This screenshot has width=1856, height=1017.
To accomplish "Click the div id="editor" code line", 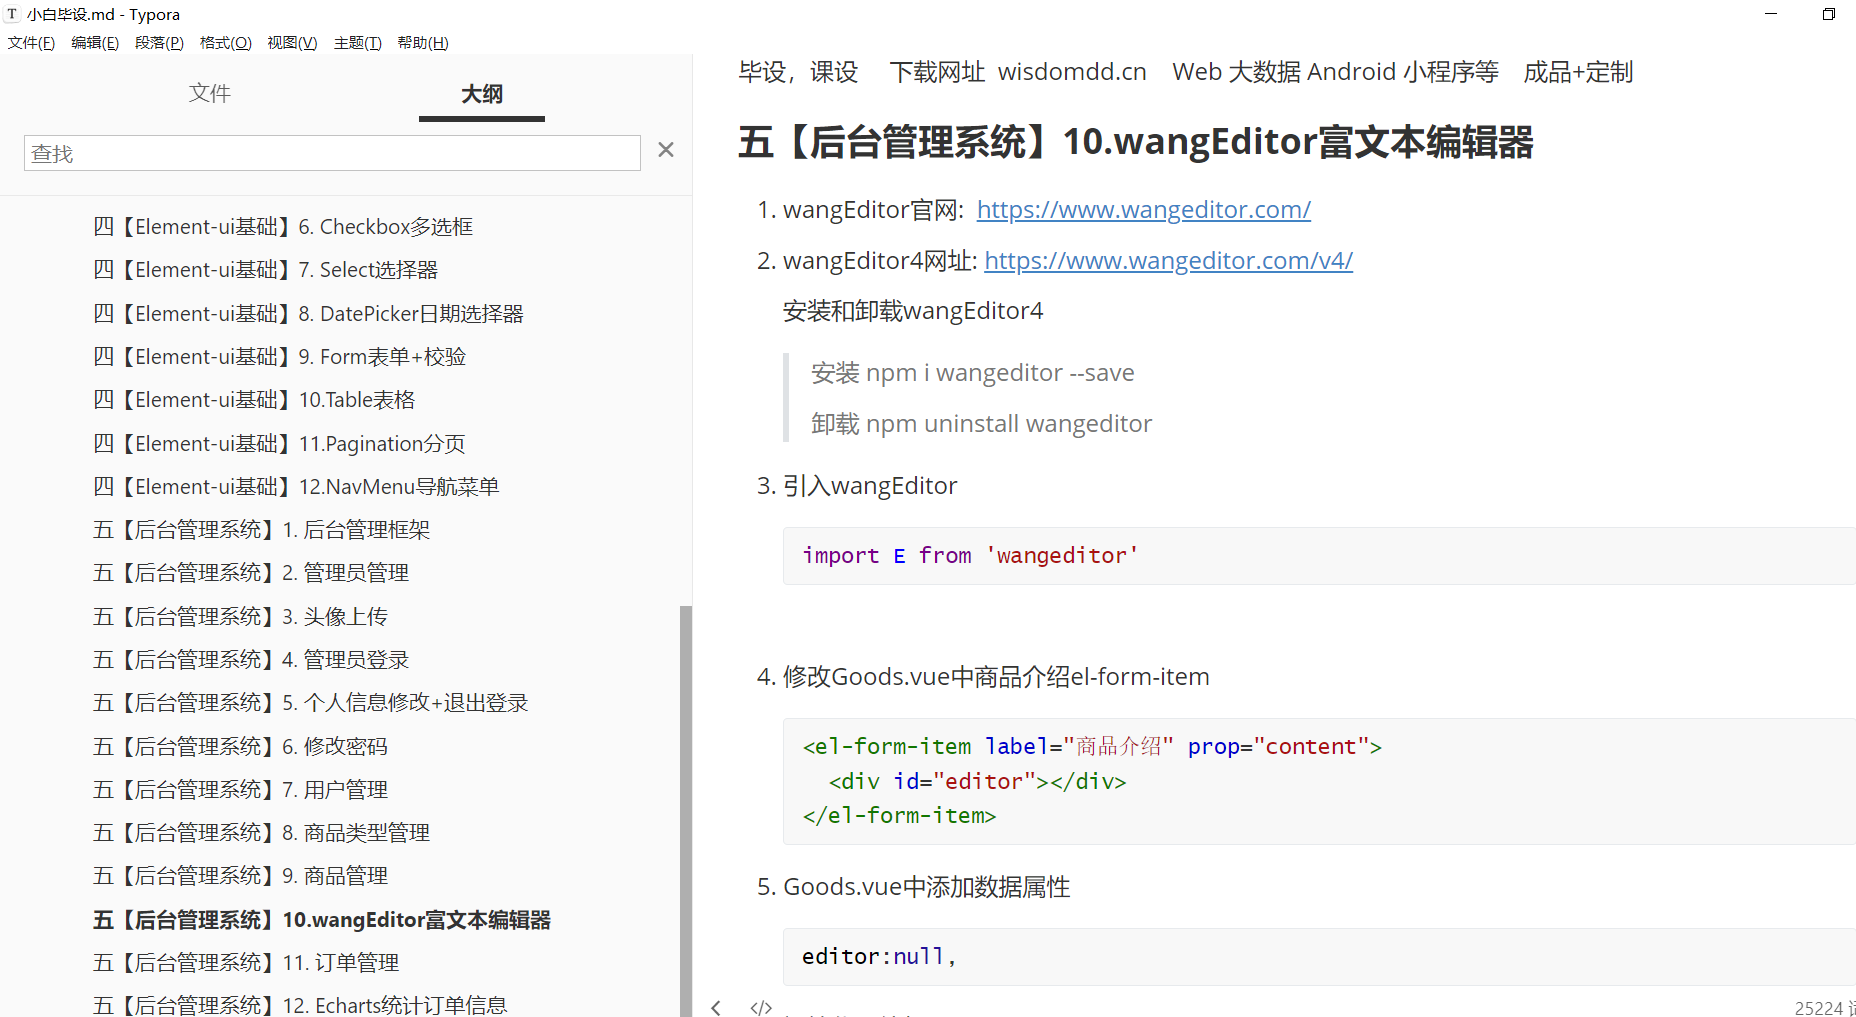I will coord(977,782).
